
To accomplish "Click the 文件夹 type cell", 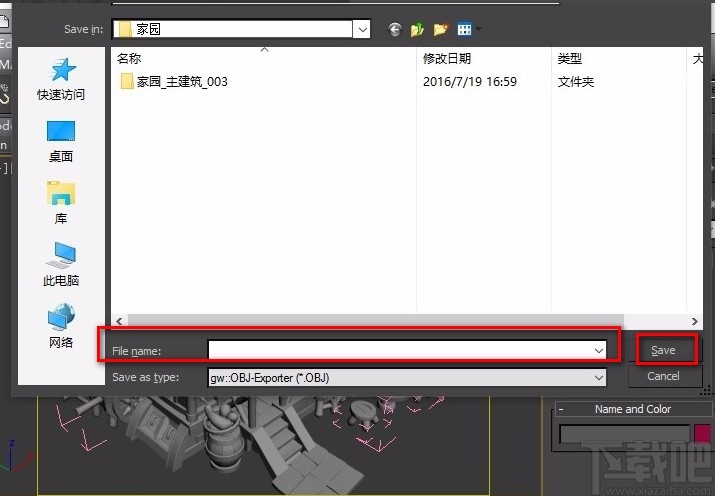I will pos(576,82).
